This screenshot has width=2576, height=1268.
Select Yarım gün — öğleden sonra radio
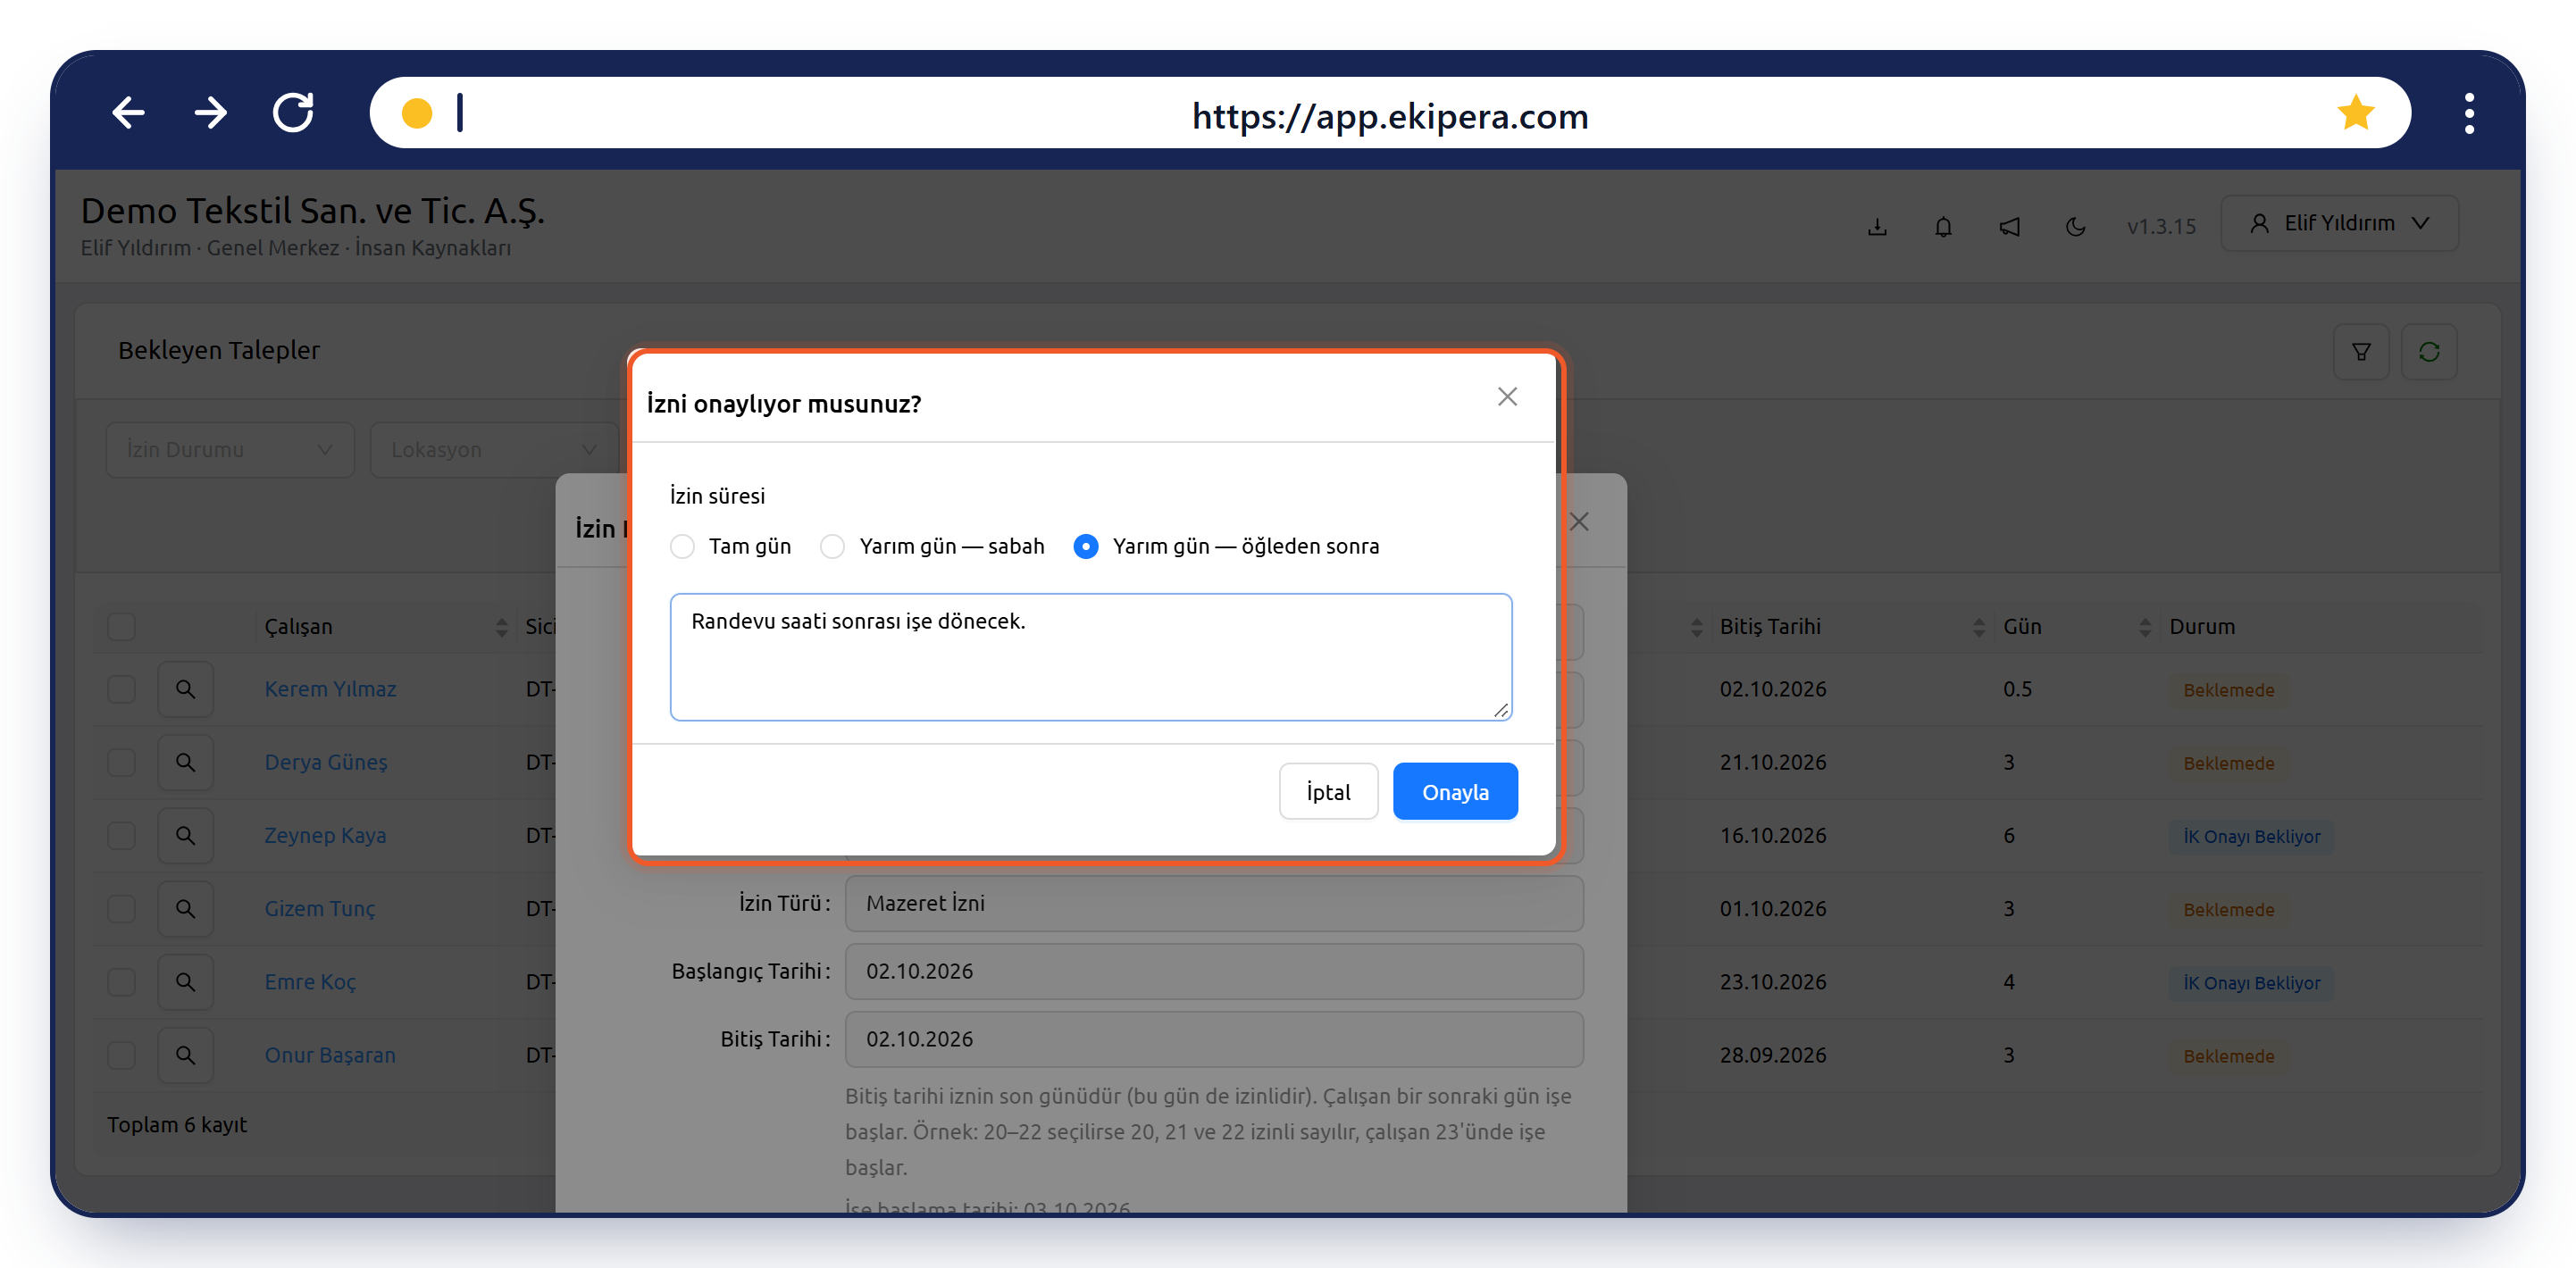(1085, 546)
